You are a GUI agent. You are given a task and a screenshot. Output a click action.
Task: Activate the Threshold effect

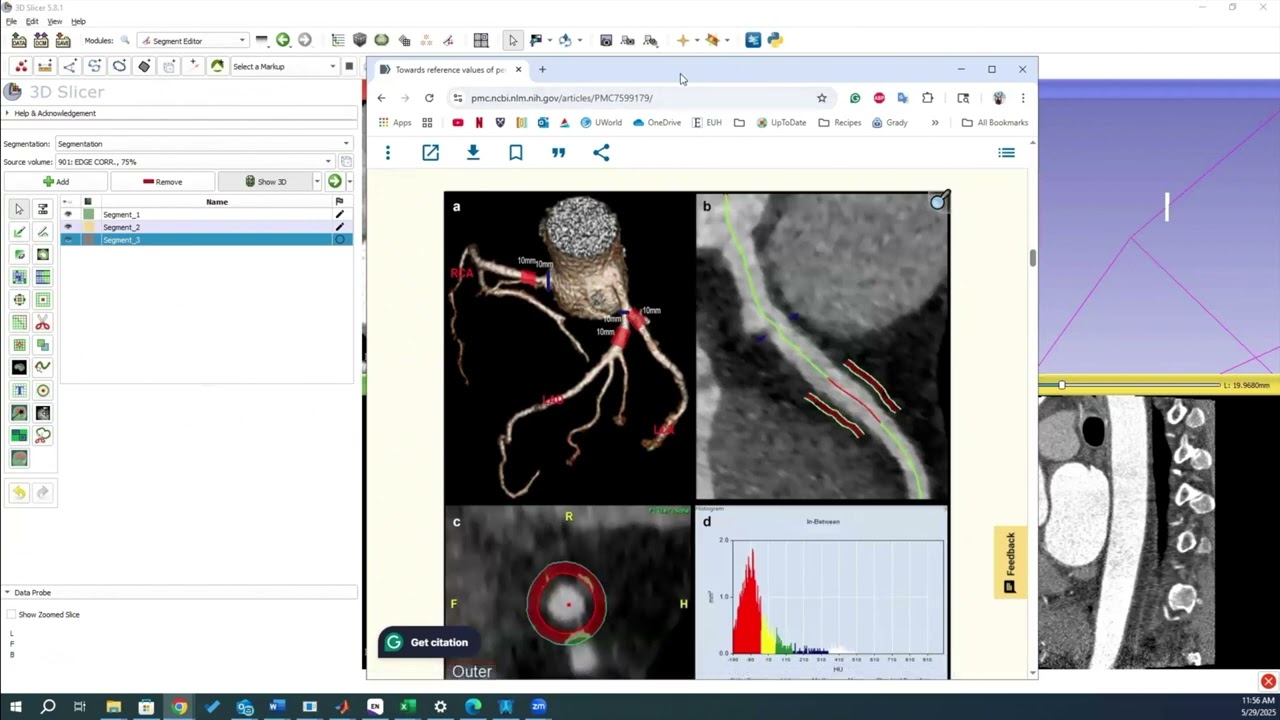42,209
